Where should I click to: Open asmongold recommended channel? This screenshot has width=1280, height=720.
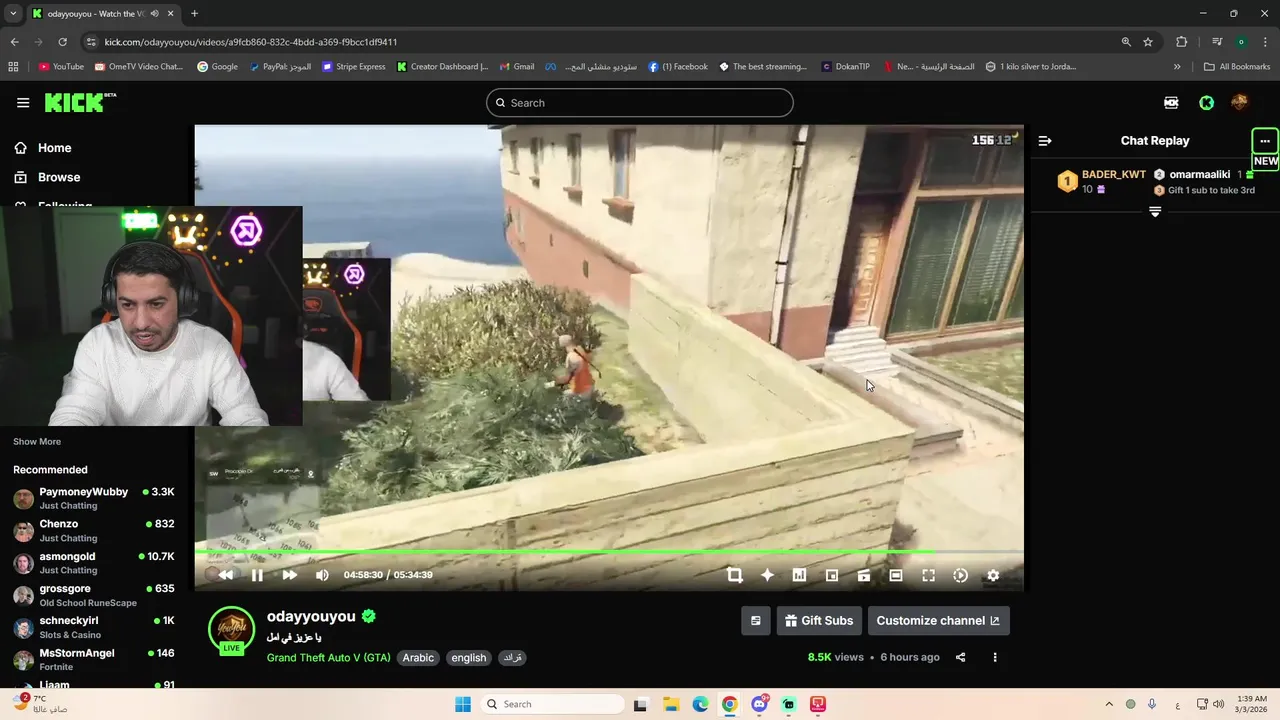(94, 562)
